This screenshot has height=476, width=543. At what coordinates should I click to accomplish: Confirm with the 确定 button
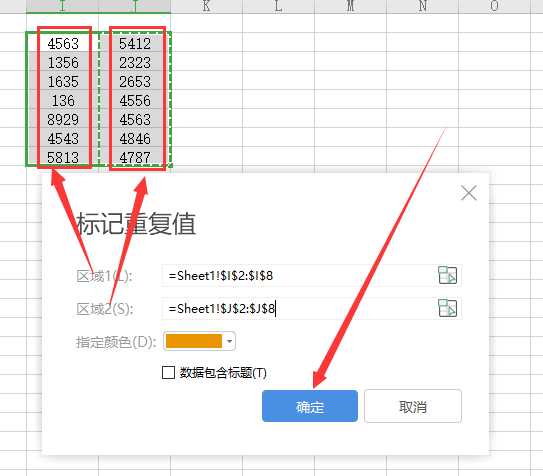[310, 406]
